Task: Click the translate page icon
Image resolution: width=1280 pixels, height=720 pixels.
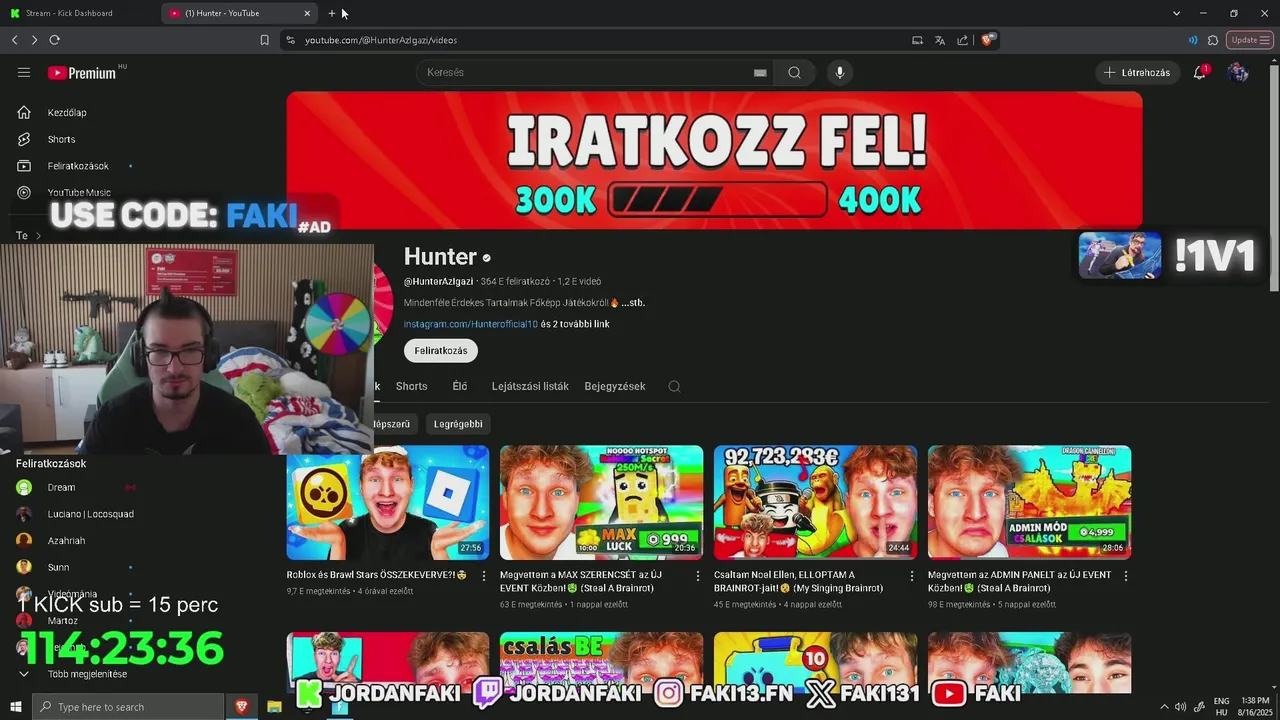Action: coord(939,40)
